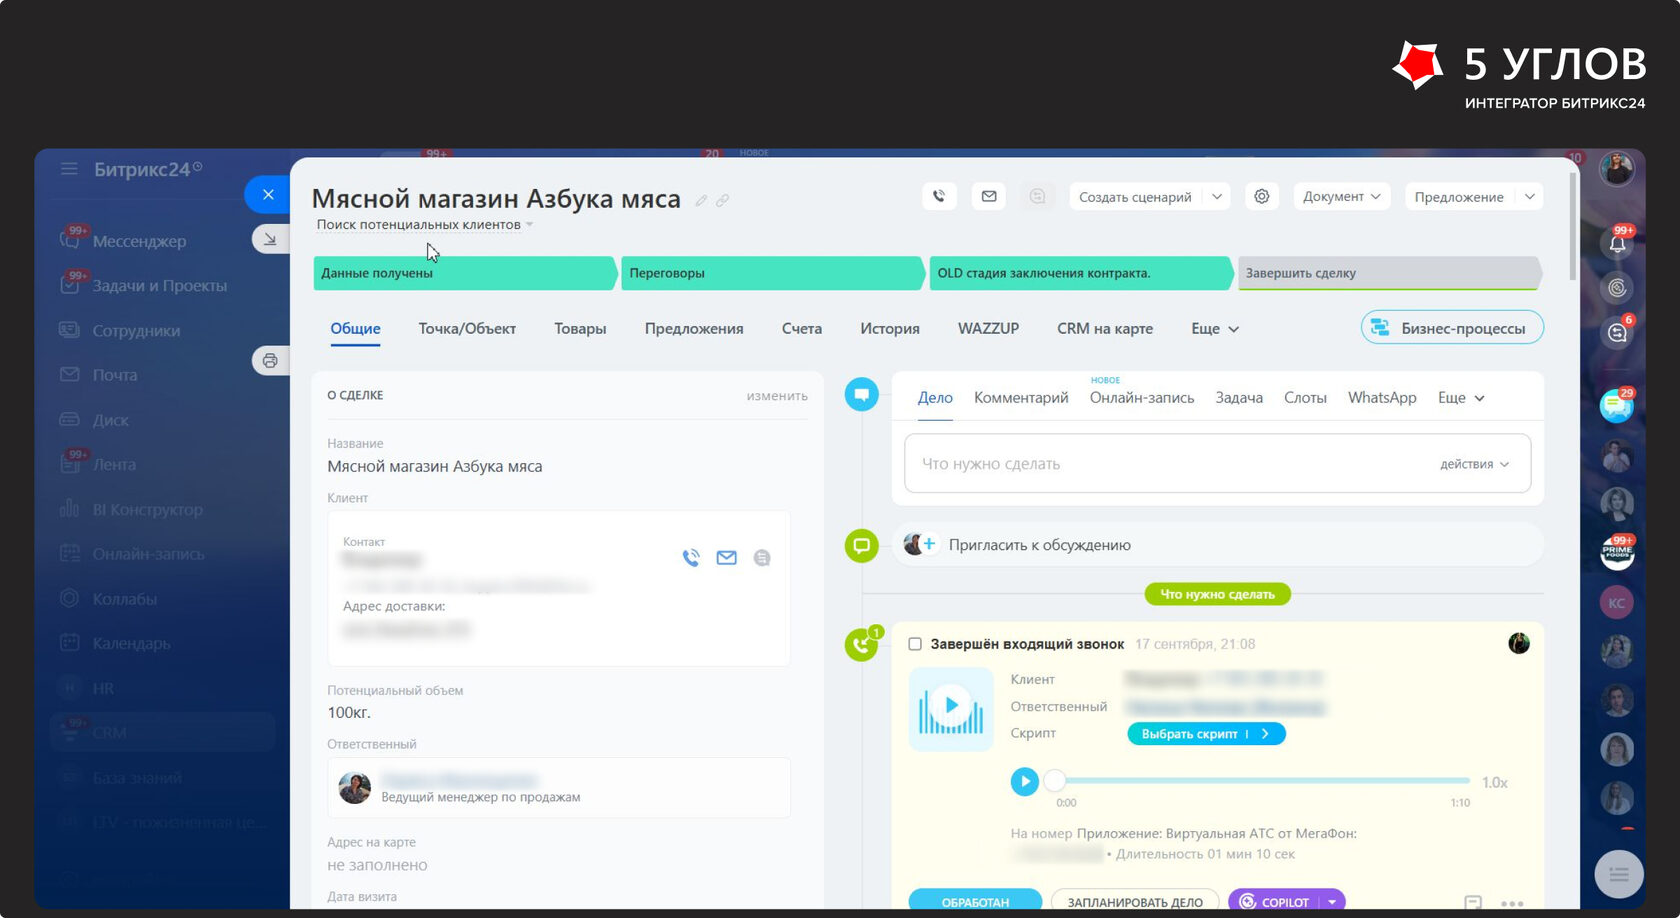This screenshot has width=1680, height=918.
Task: Call the contact using the blue phone icon
Action: [691, 558]
